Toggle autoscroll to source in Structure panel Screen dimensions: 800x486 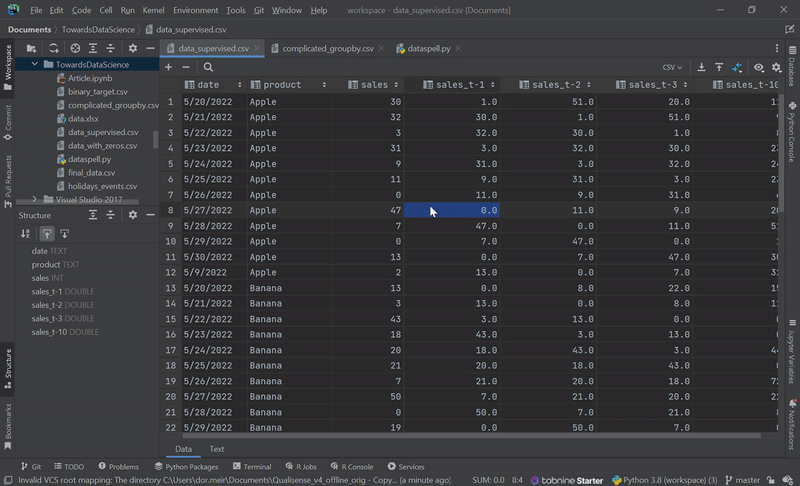point(47,233)
